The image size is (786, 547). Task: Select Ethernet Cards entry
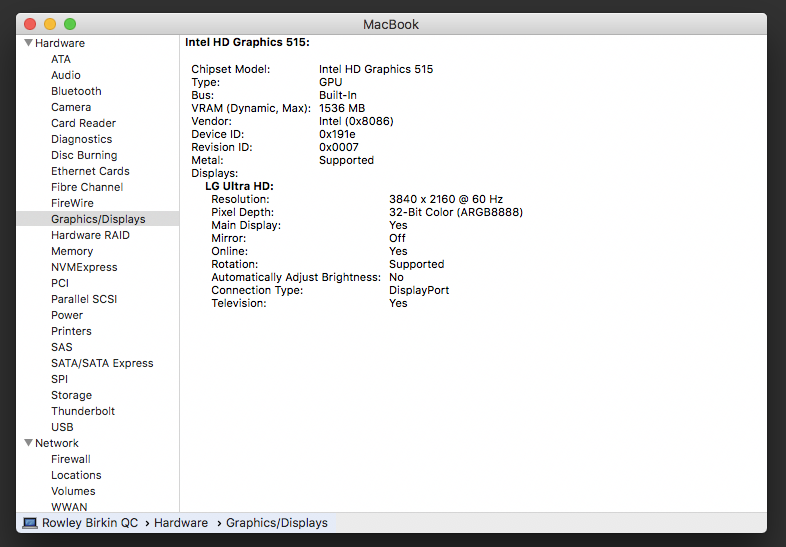pos(90,171)
